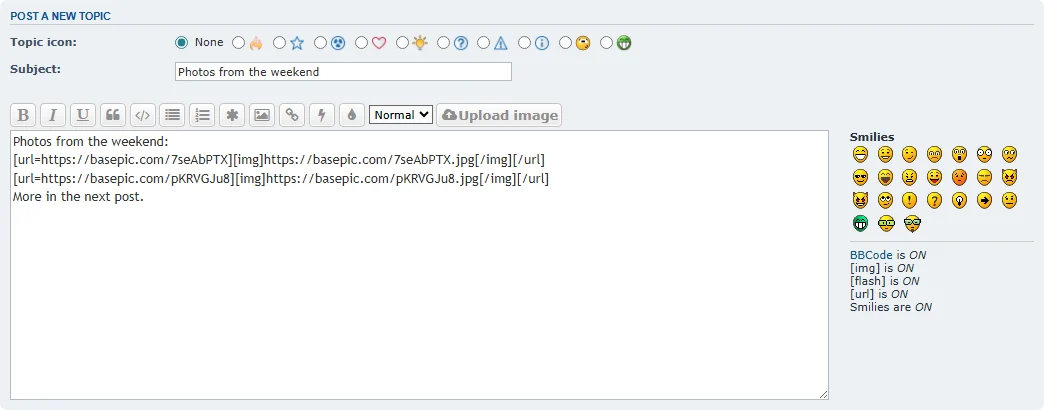Viewport: 1044px width, 410px height.
Task: Click the '[flash] is ON' status text
Action: pyautogui.click(x=885, y=281)
